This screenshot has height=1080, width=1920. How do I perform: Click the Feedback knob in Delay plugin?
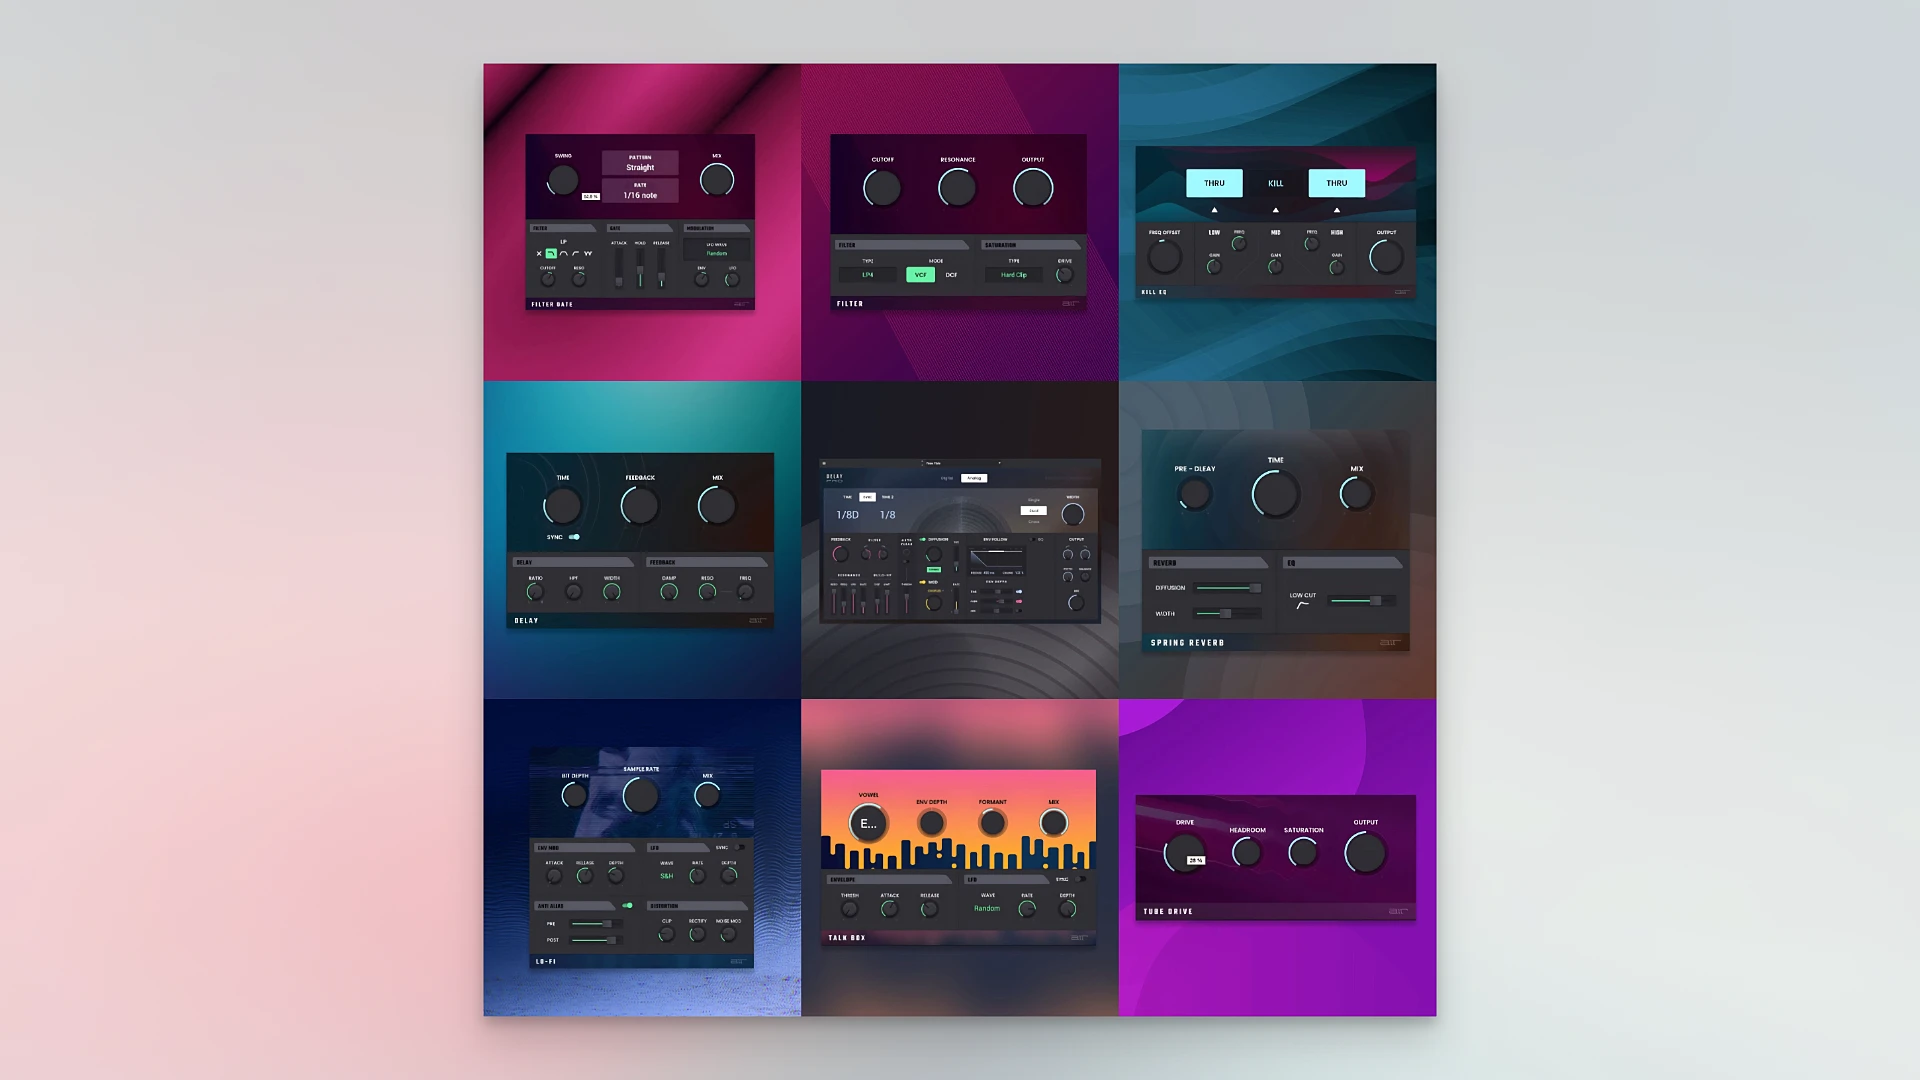point(640,506)
